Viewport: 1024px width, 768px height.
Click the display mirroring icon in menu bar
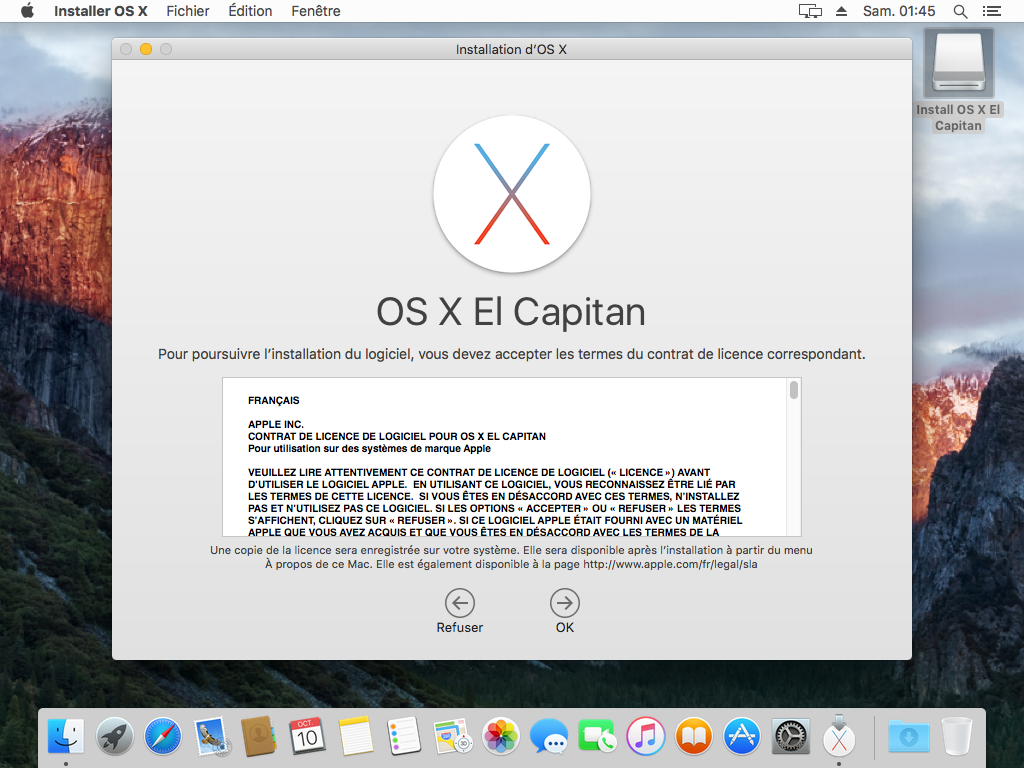(x=810, y=11)
